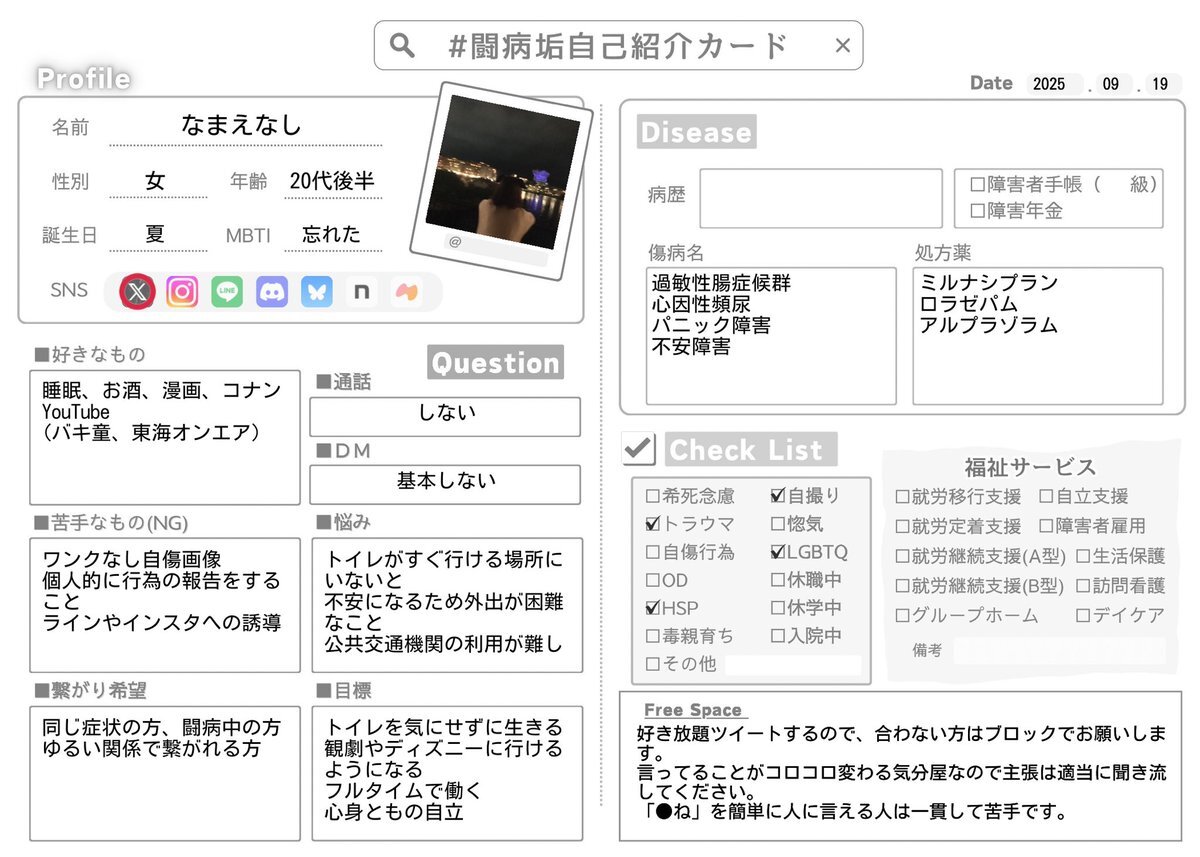
Task: Check the 障害者雇用 box
Action: [x=1046, y=527]
